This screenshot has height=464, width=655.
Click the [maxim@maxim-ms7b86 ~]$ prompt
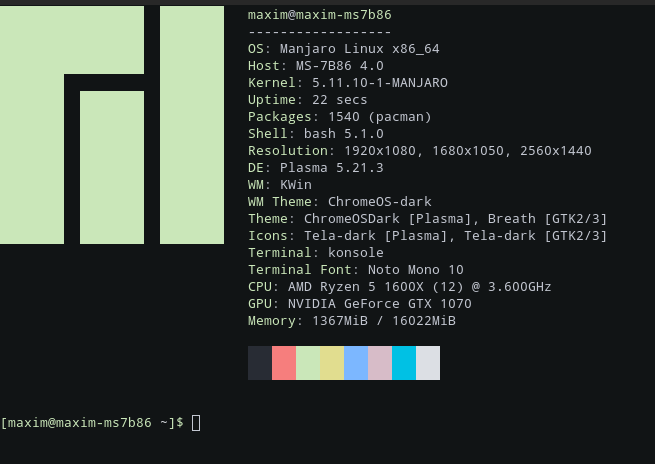point(92,423)
